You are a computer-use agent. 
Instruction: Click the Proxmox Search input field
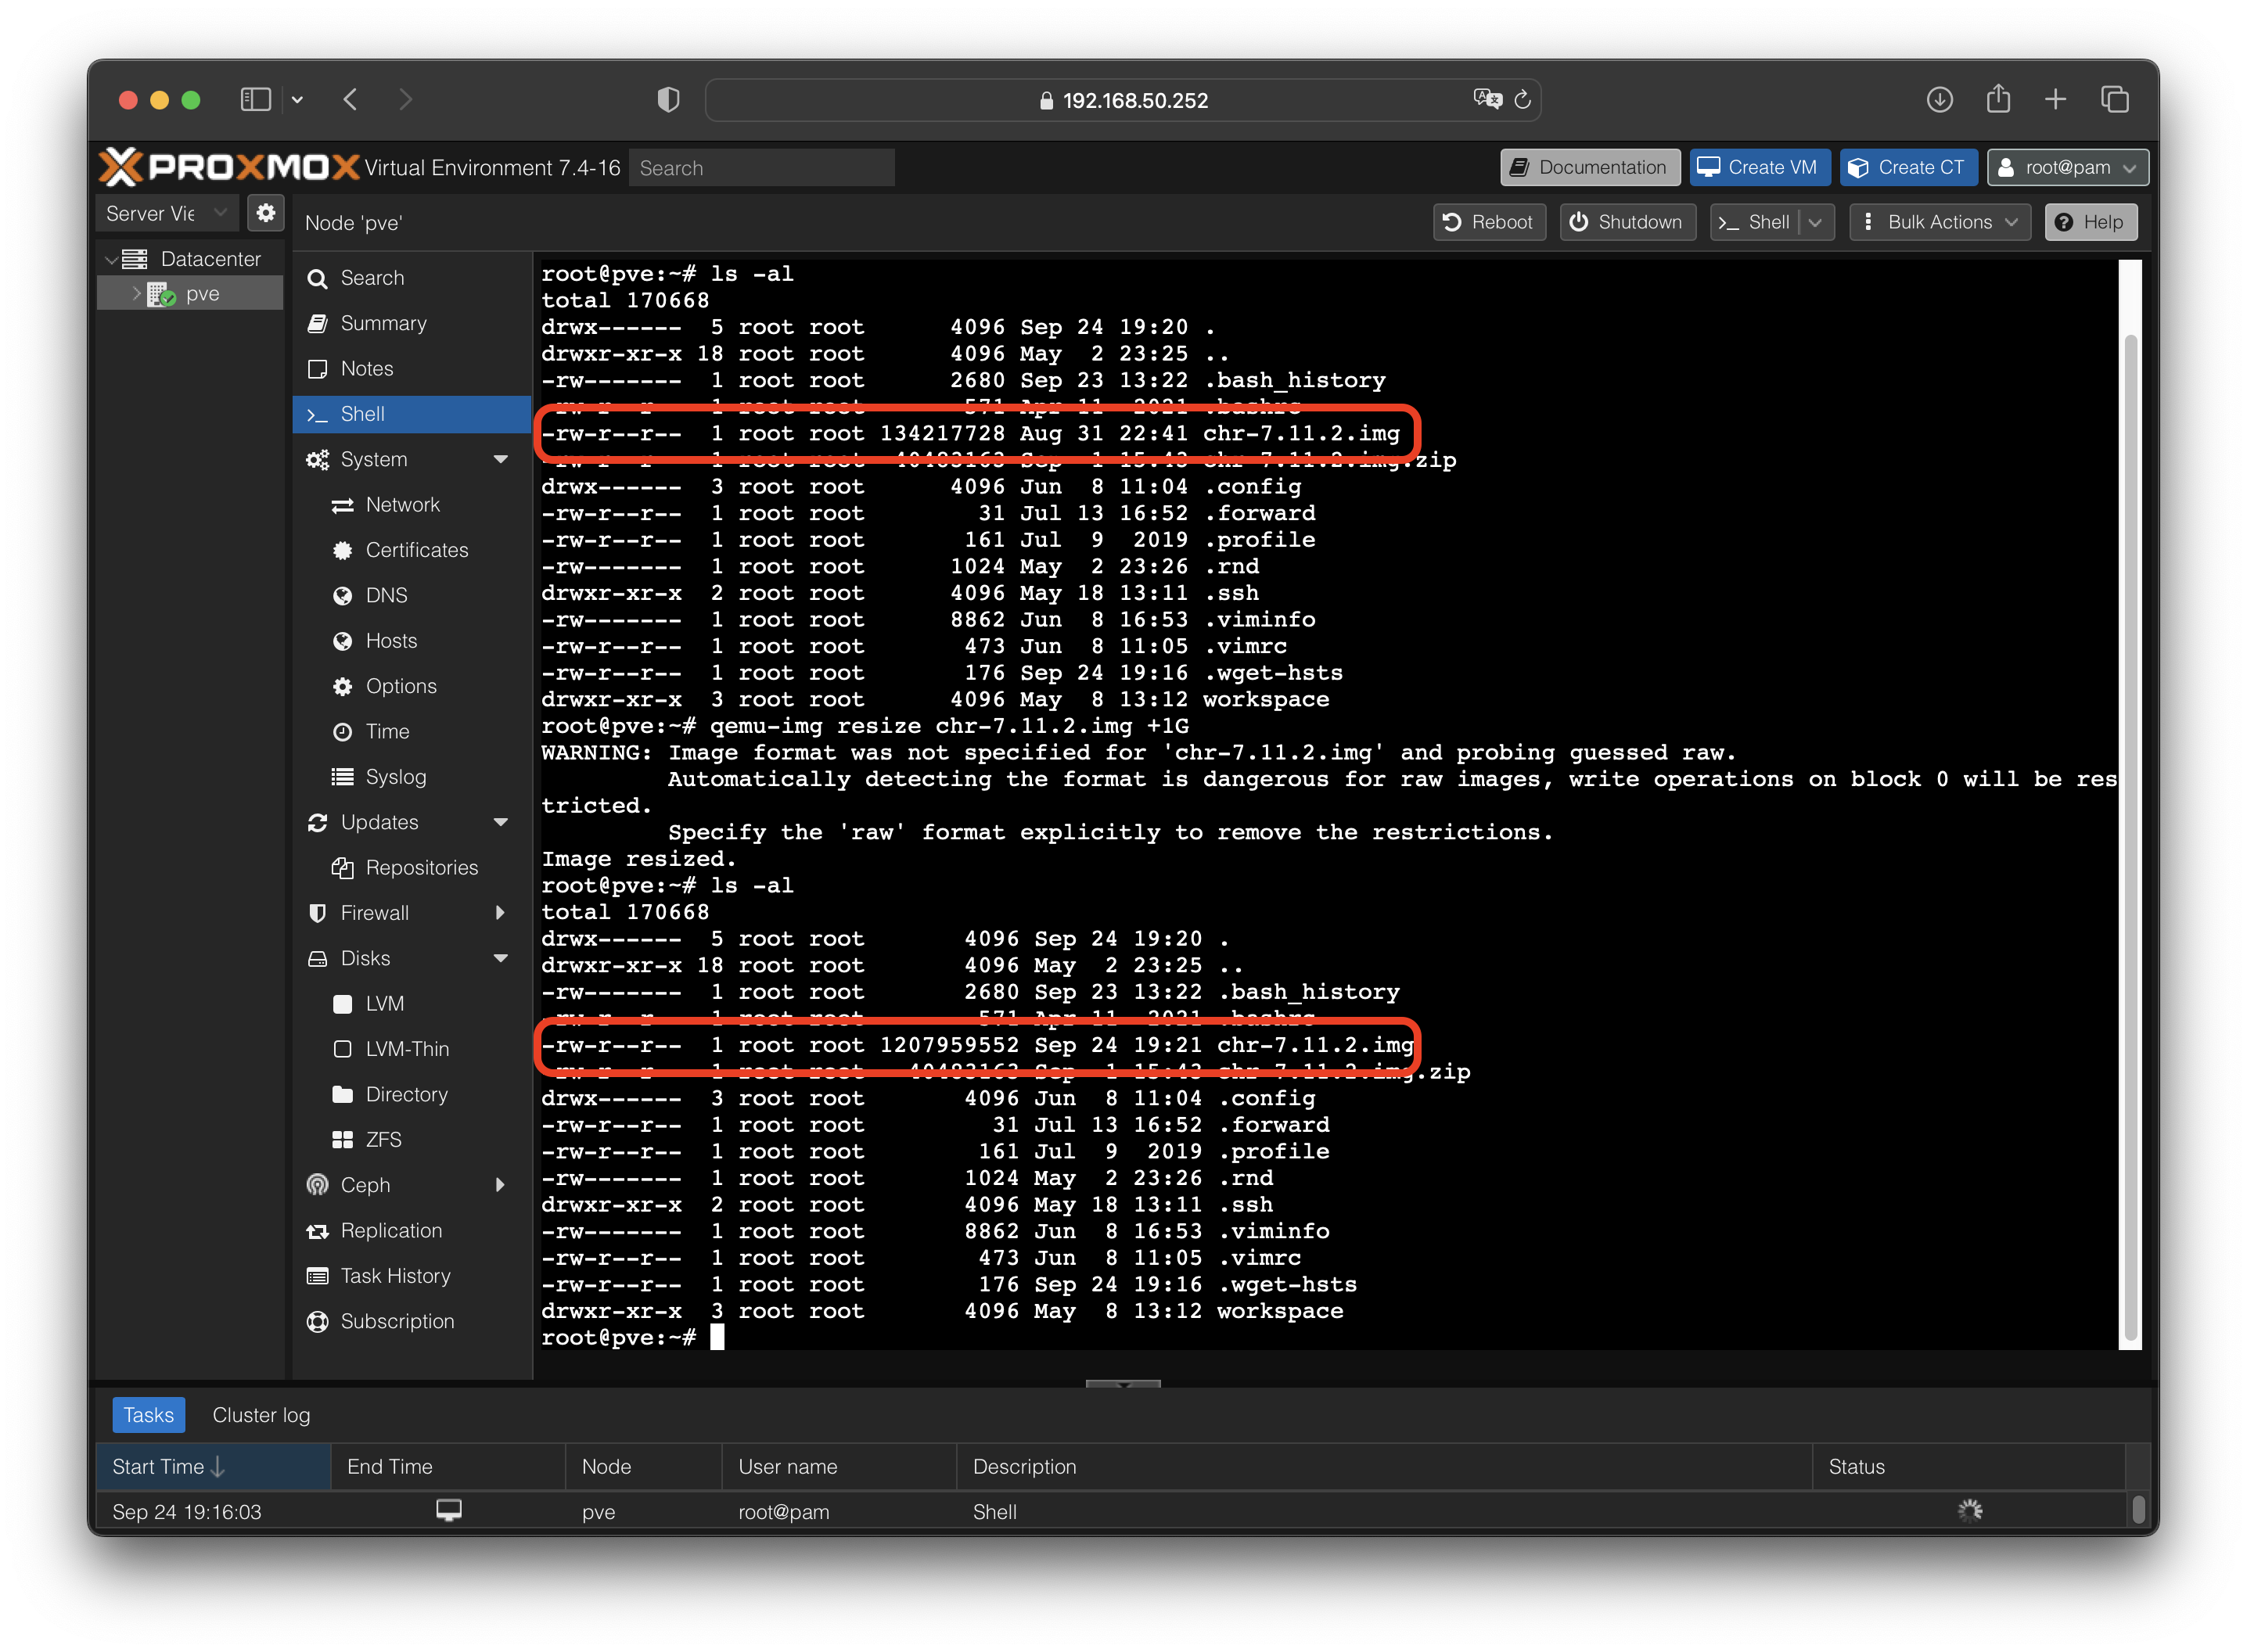(762, 168)
